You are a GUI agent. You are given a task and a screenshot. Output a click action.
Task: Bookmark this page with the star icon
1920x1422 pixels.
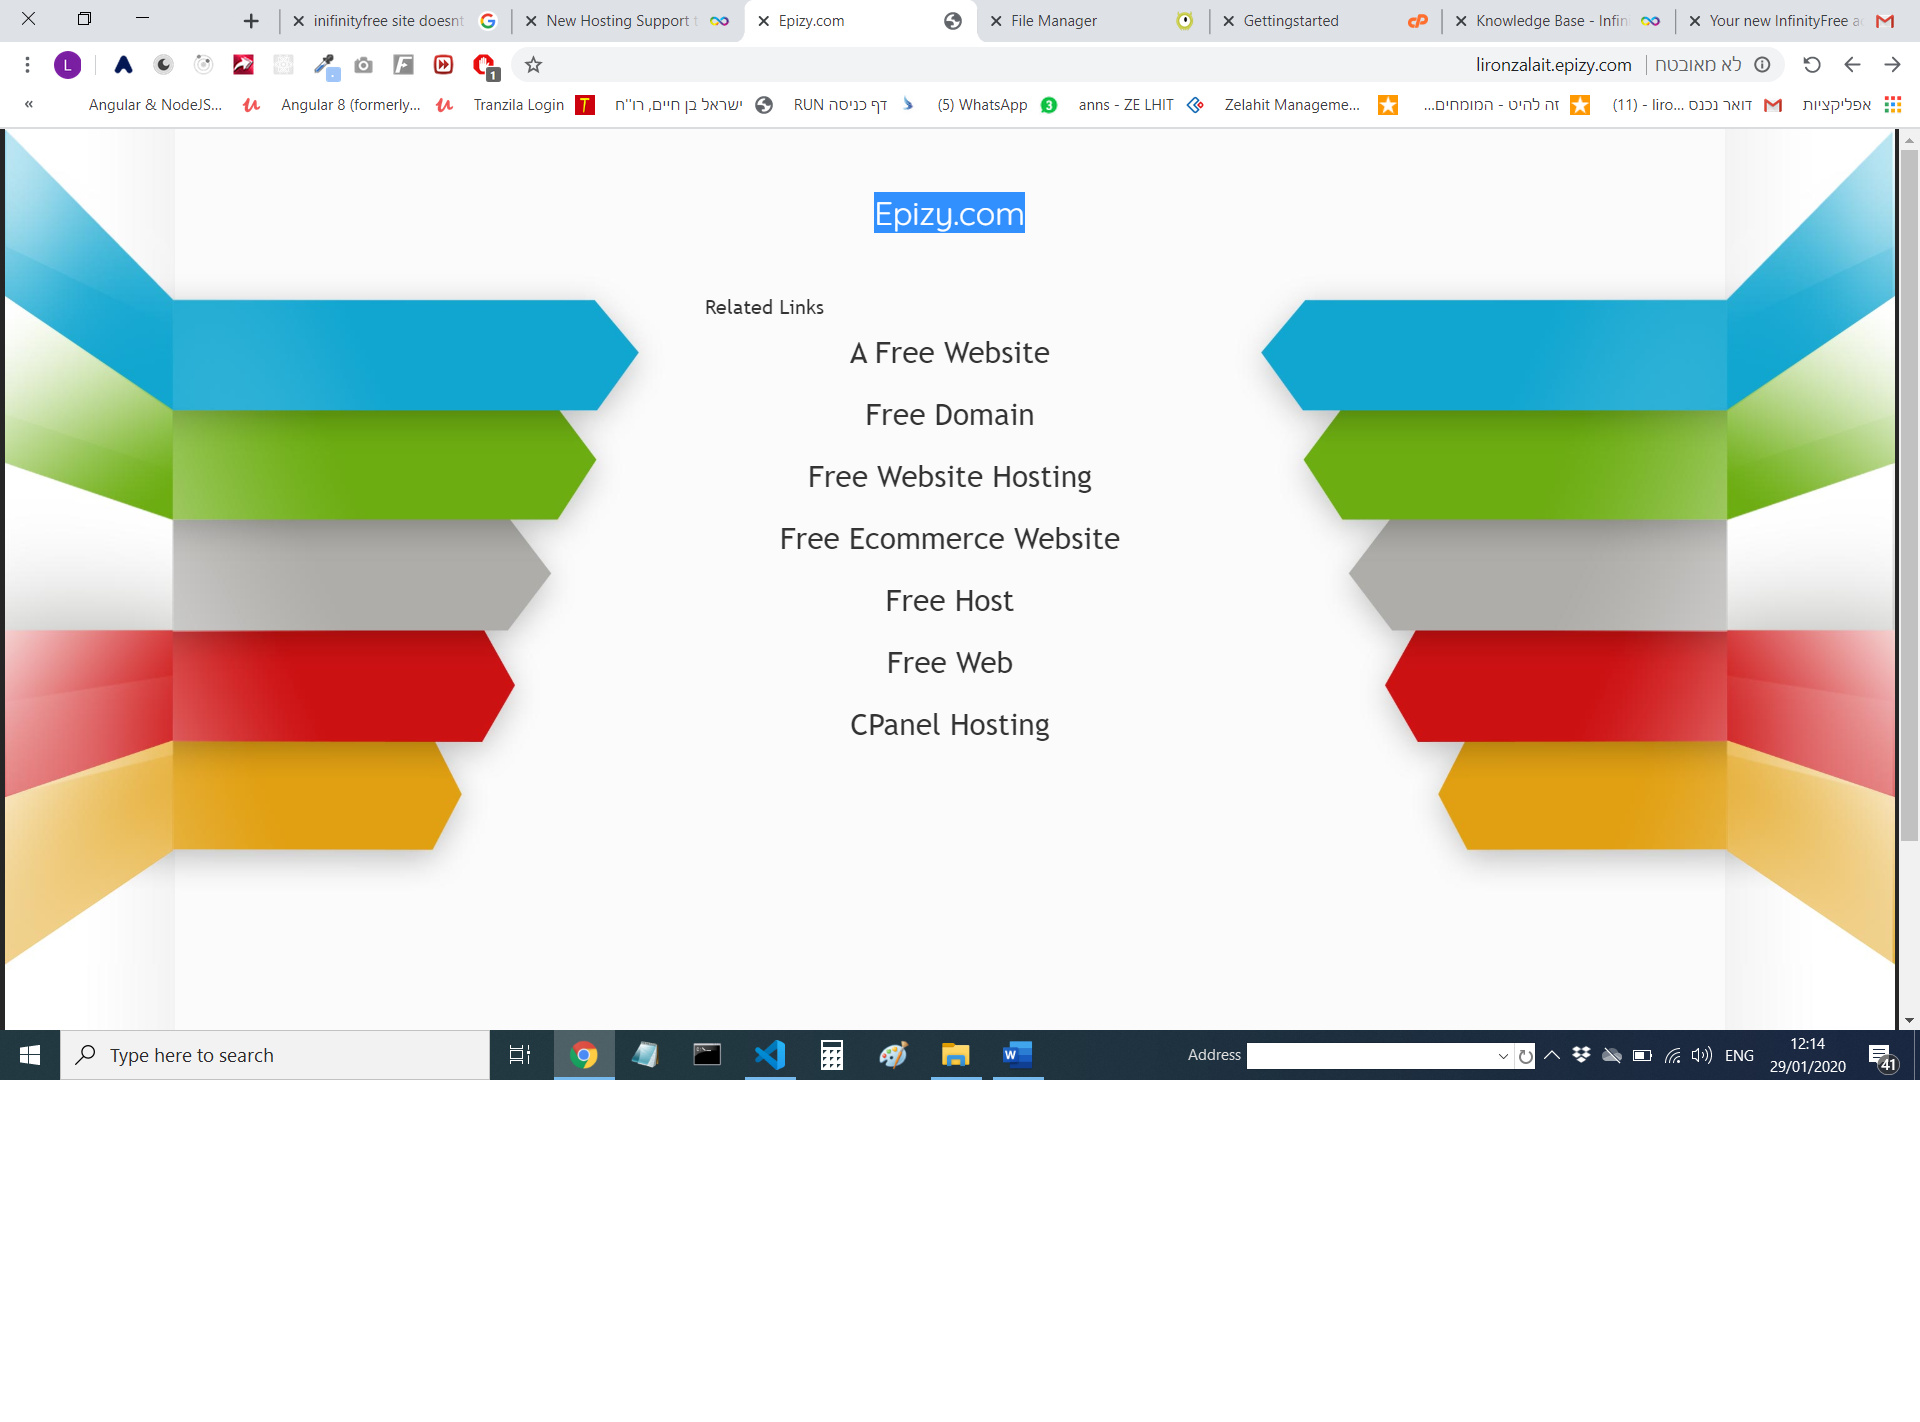coord(533,65)
